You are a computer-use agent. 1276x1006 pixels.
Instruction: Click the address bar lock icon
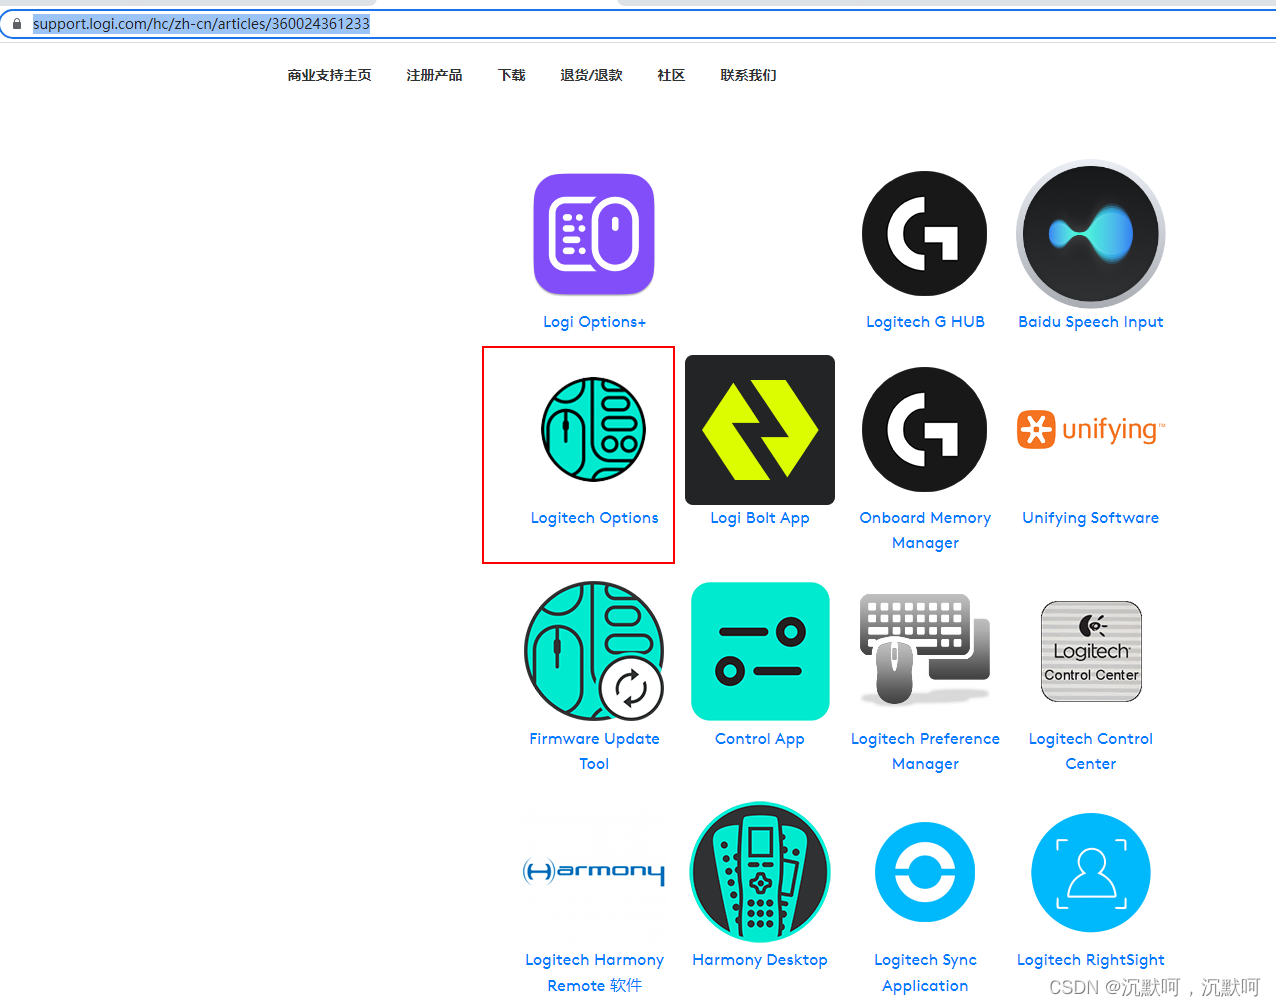coord(16,23)
